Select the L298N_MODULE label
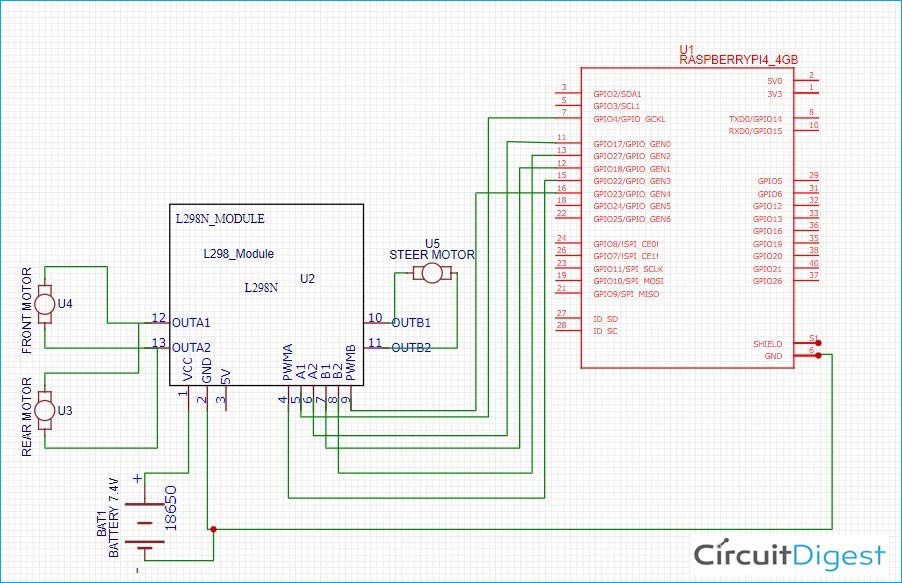Viewport: 902px width, 583px height. pos(220,219)
